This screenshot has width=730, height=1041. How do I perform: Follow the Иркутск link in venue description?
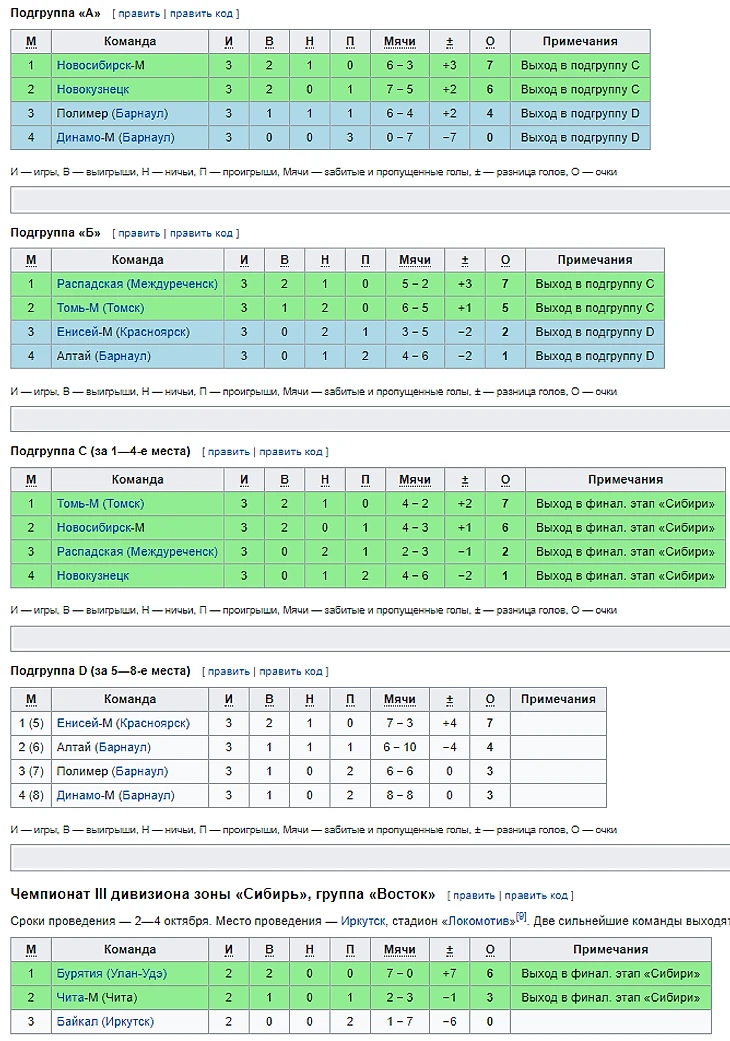click(361, 919)
